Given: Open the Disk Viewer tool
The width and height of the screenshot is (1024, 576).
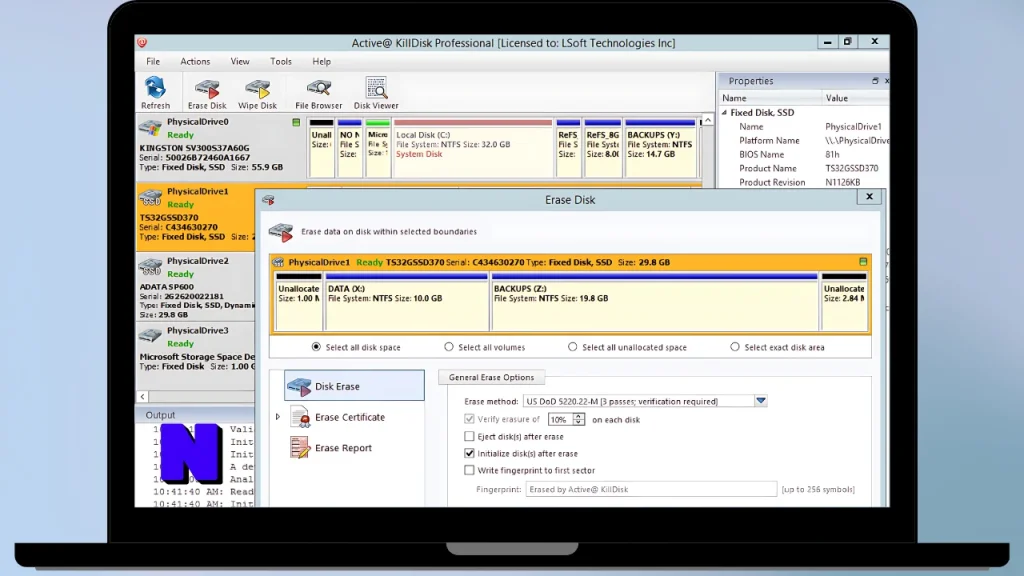Looking at the screenshot, I should 376,93.
